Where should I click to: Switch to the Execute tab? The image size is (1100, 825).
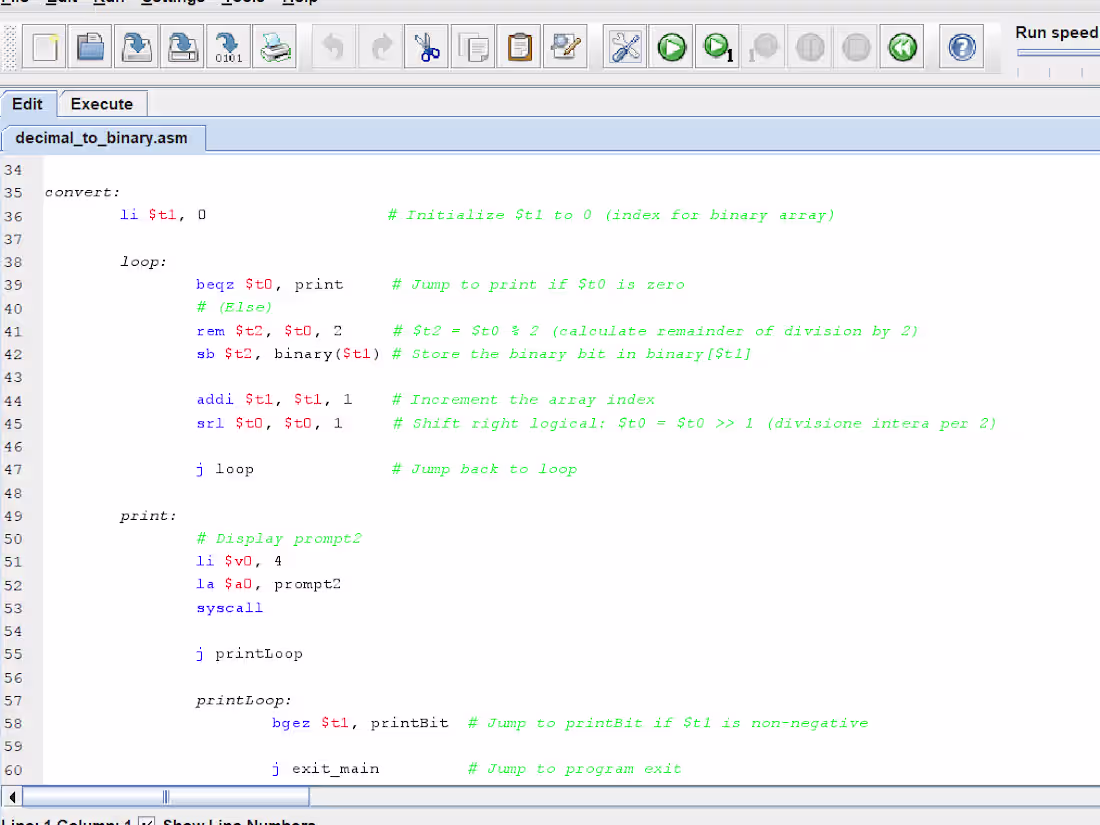pos(102,104)
